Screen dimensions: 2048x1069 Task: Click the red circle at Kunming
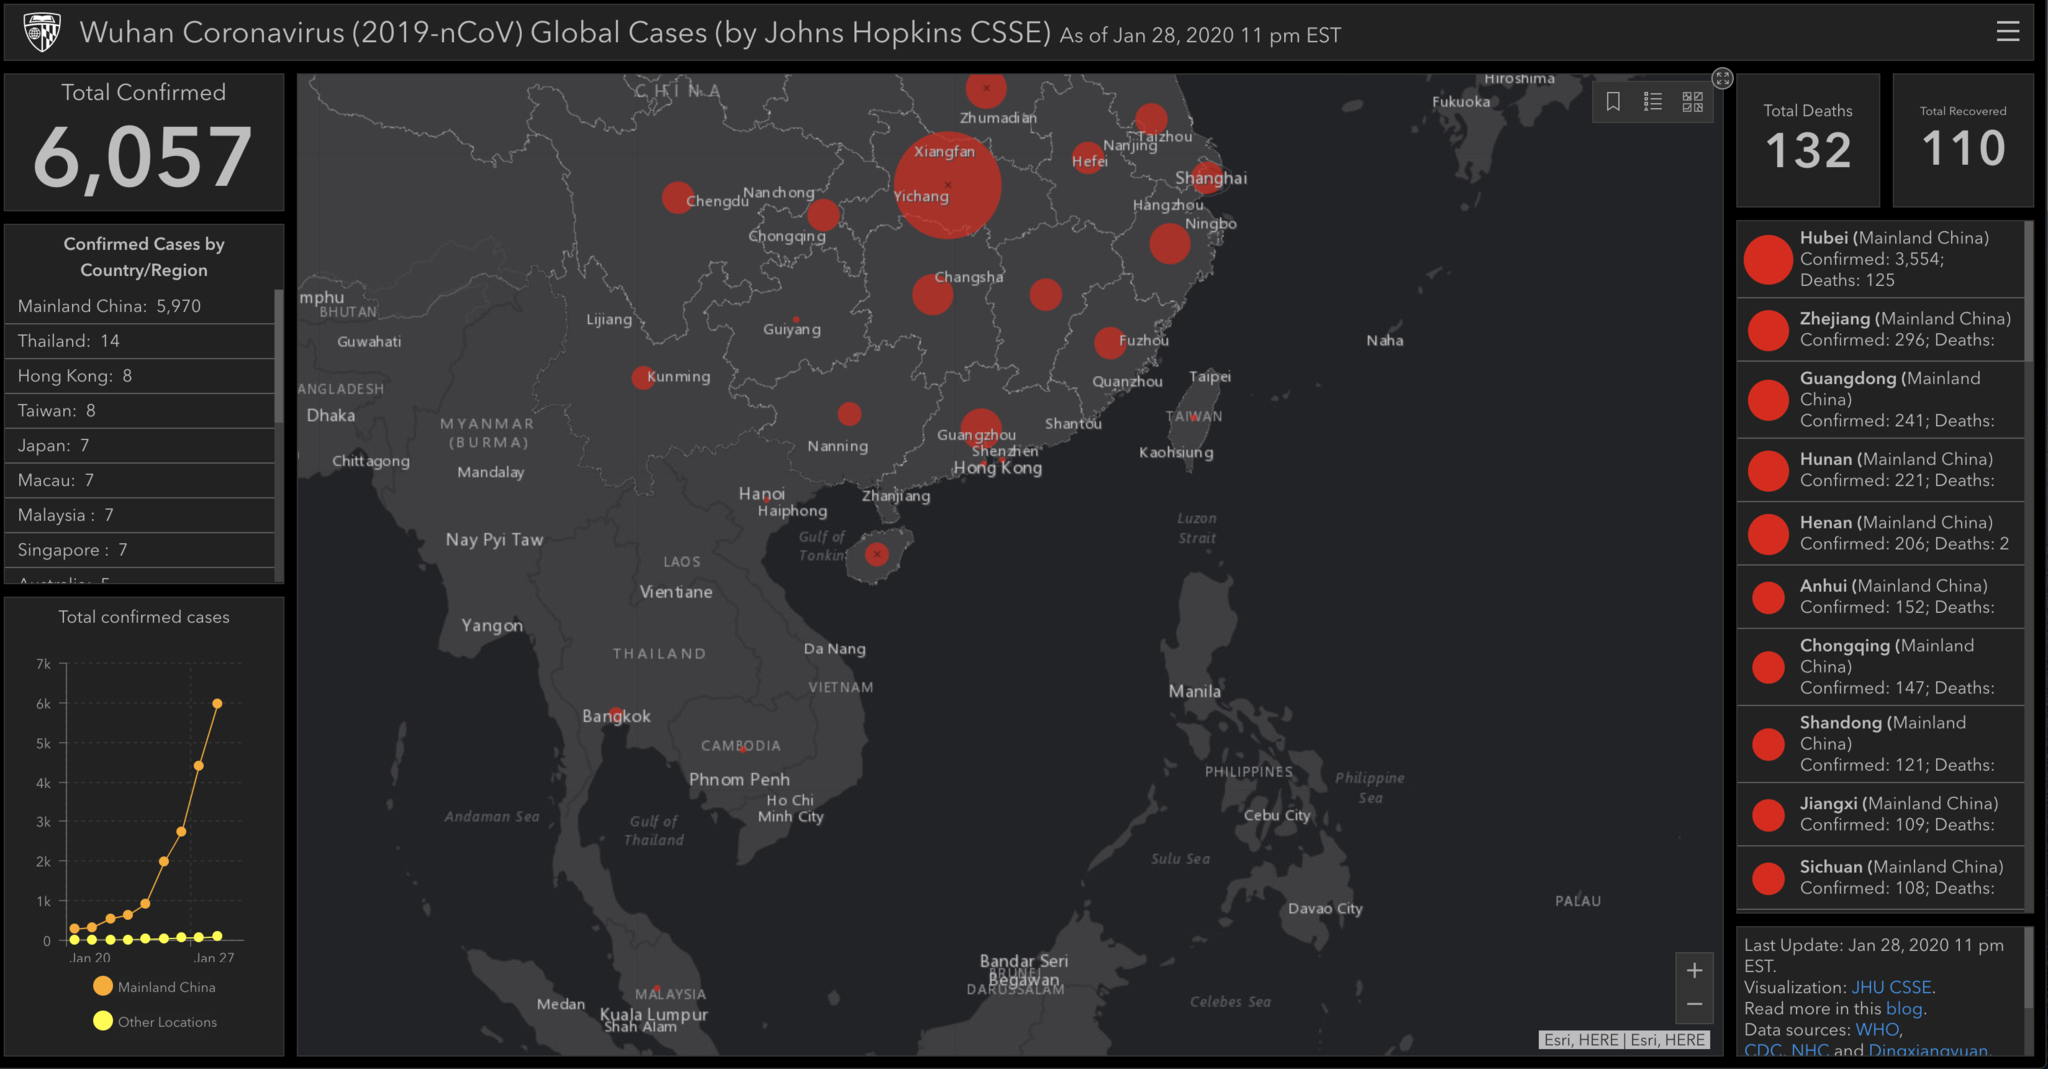[x=642, y=378]
